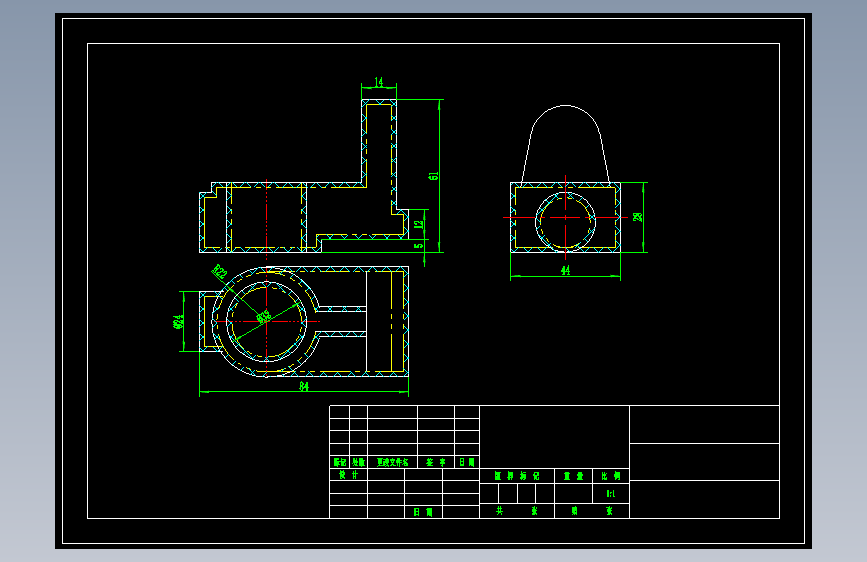Select the 签字 title block label
The height and width of the screenshot is (562, 867).
436,462
